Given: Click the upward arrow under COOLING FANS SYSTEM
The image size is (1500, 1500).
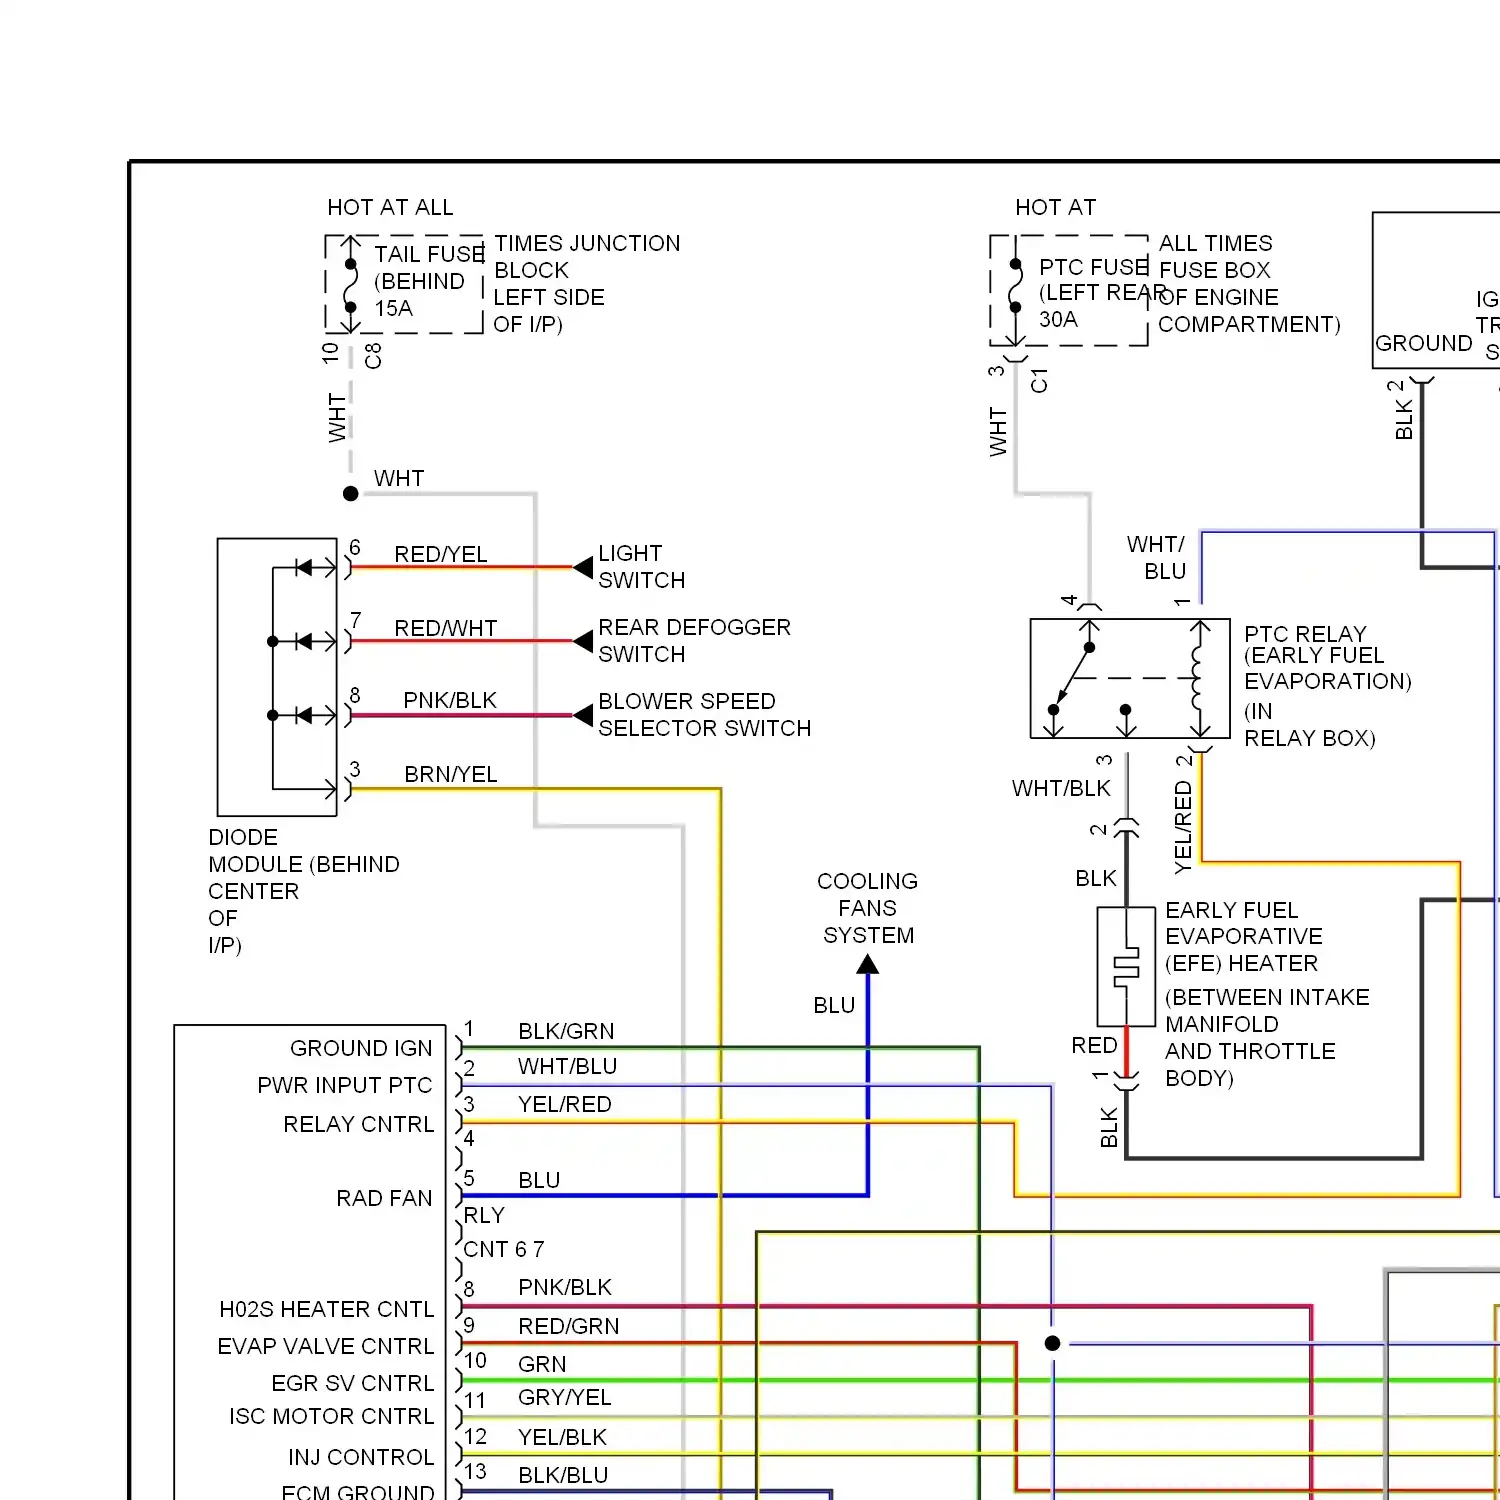Looking at the screenshot, I should [x=868, y=964].
